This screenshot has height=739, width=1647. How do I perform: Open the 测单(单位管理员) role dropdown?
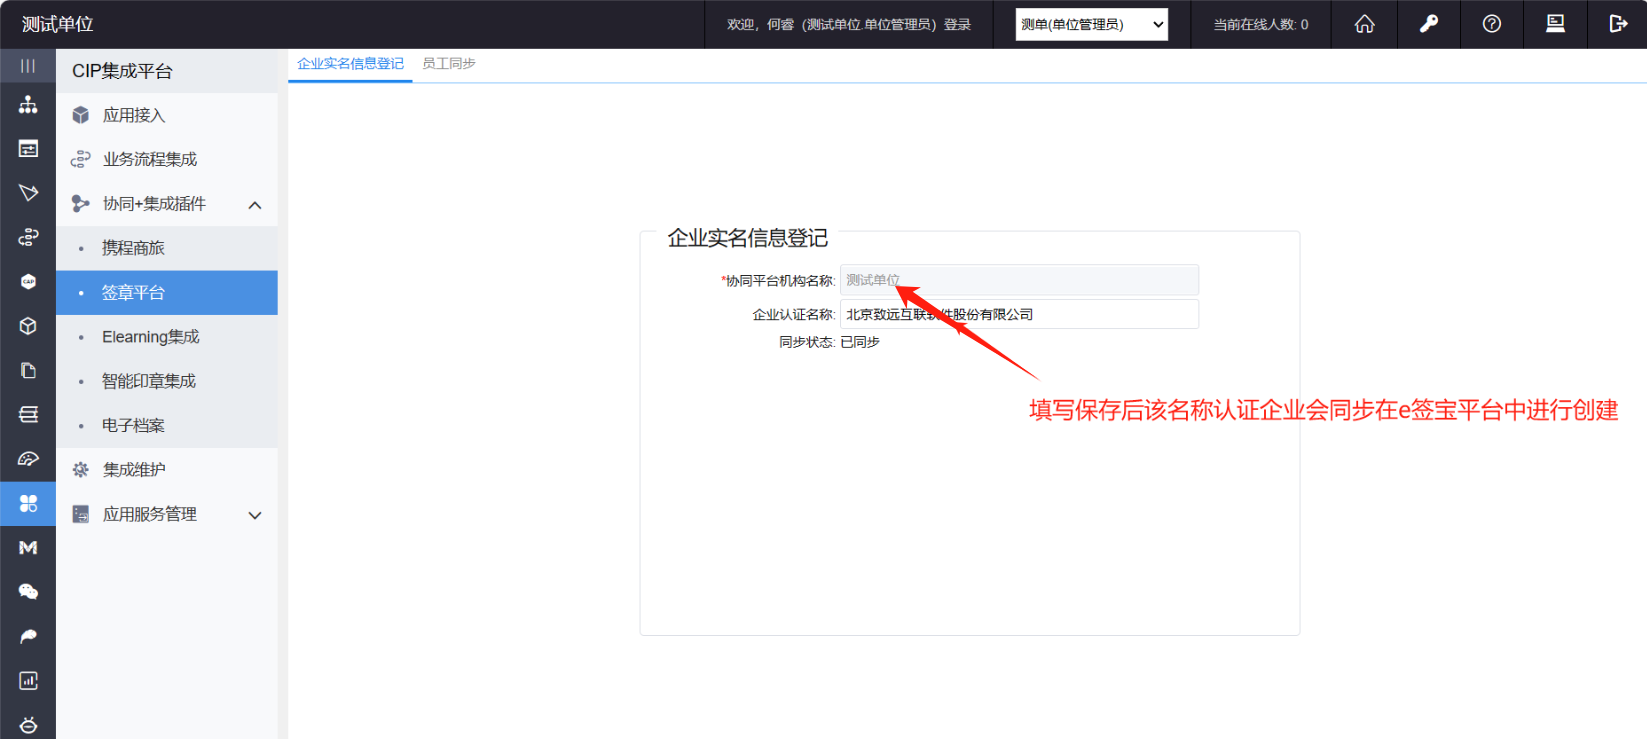pos(1091,24)
